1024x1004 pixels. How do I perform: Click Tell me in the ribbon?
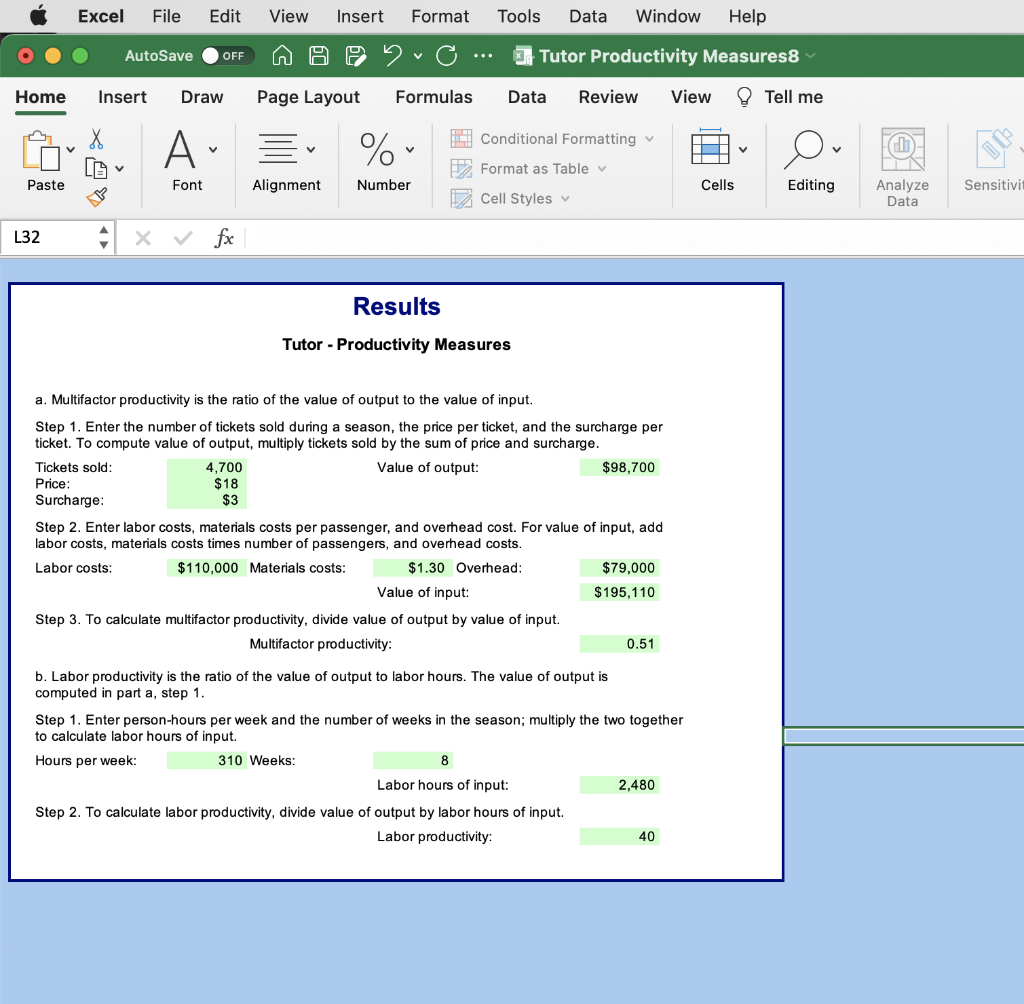coord(793,97)
